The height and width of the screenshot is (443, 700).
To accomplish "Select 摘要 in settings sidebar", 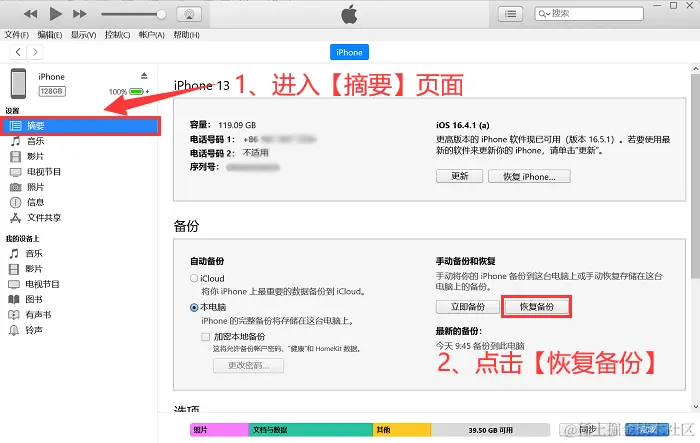I will tap(80, 126).
